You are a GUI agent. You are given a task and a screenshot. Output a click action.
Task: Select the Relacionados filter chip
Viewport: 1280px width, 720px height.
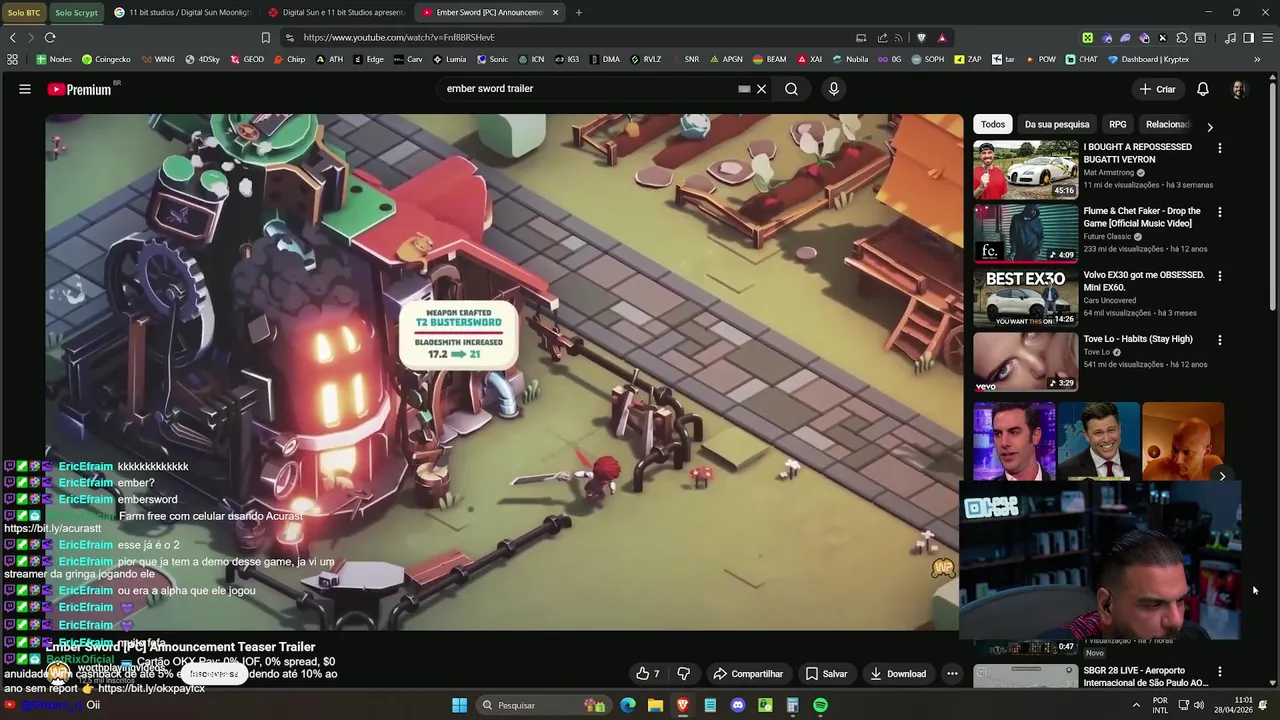pos(1168,124)
